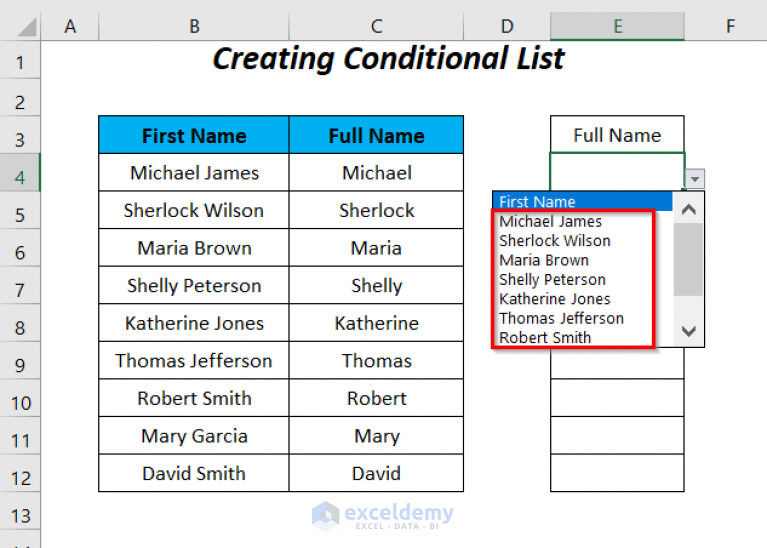Select row 3 header
The width and height of the screenshot is (767, 548).
[20, 135]
